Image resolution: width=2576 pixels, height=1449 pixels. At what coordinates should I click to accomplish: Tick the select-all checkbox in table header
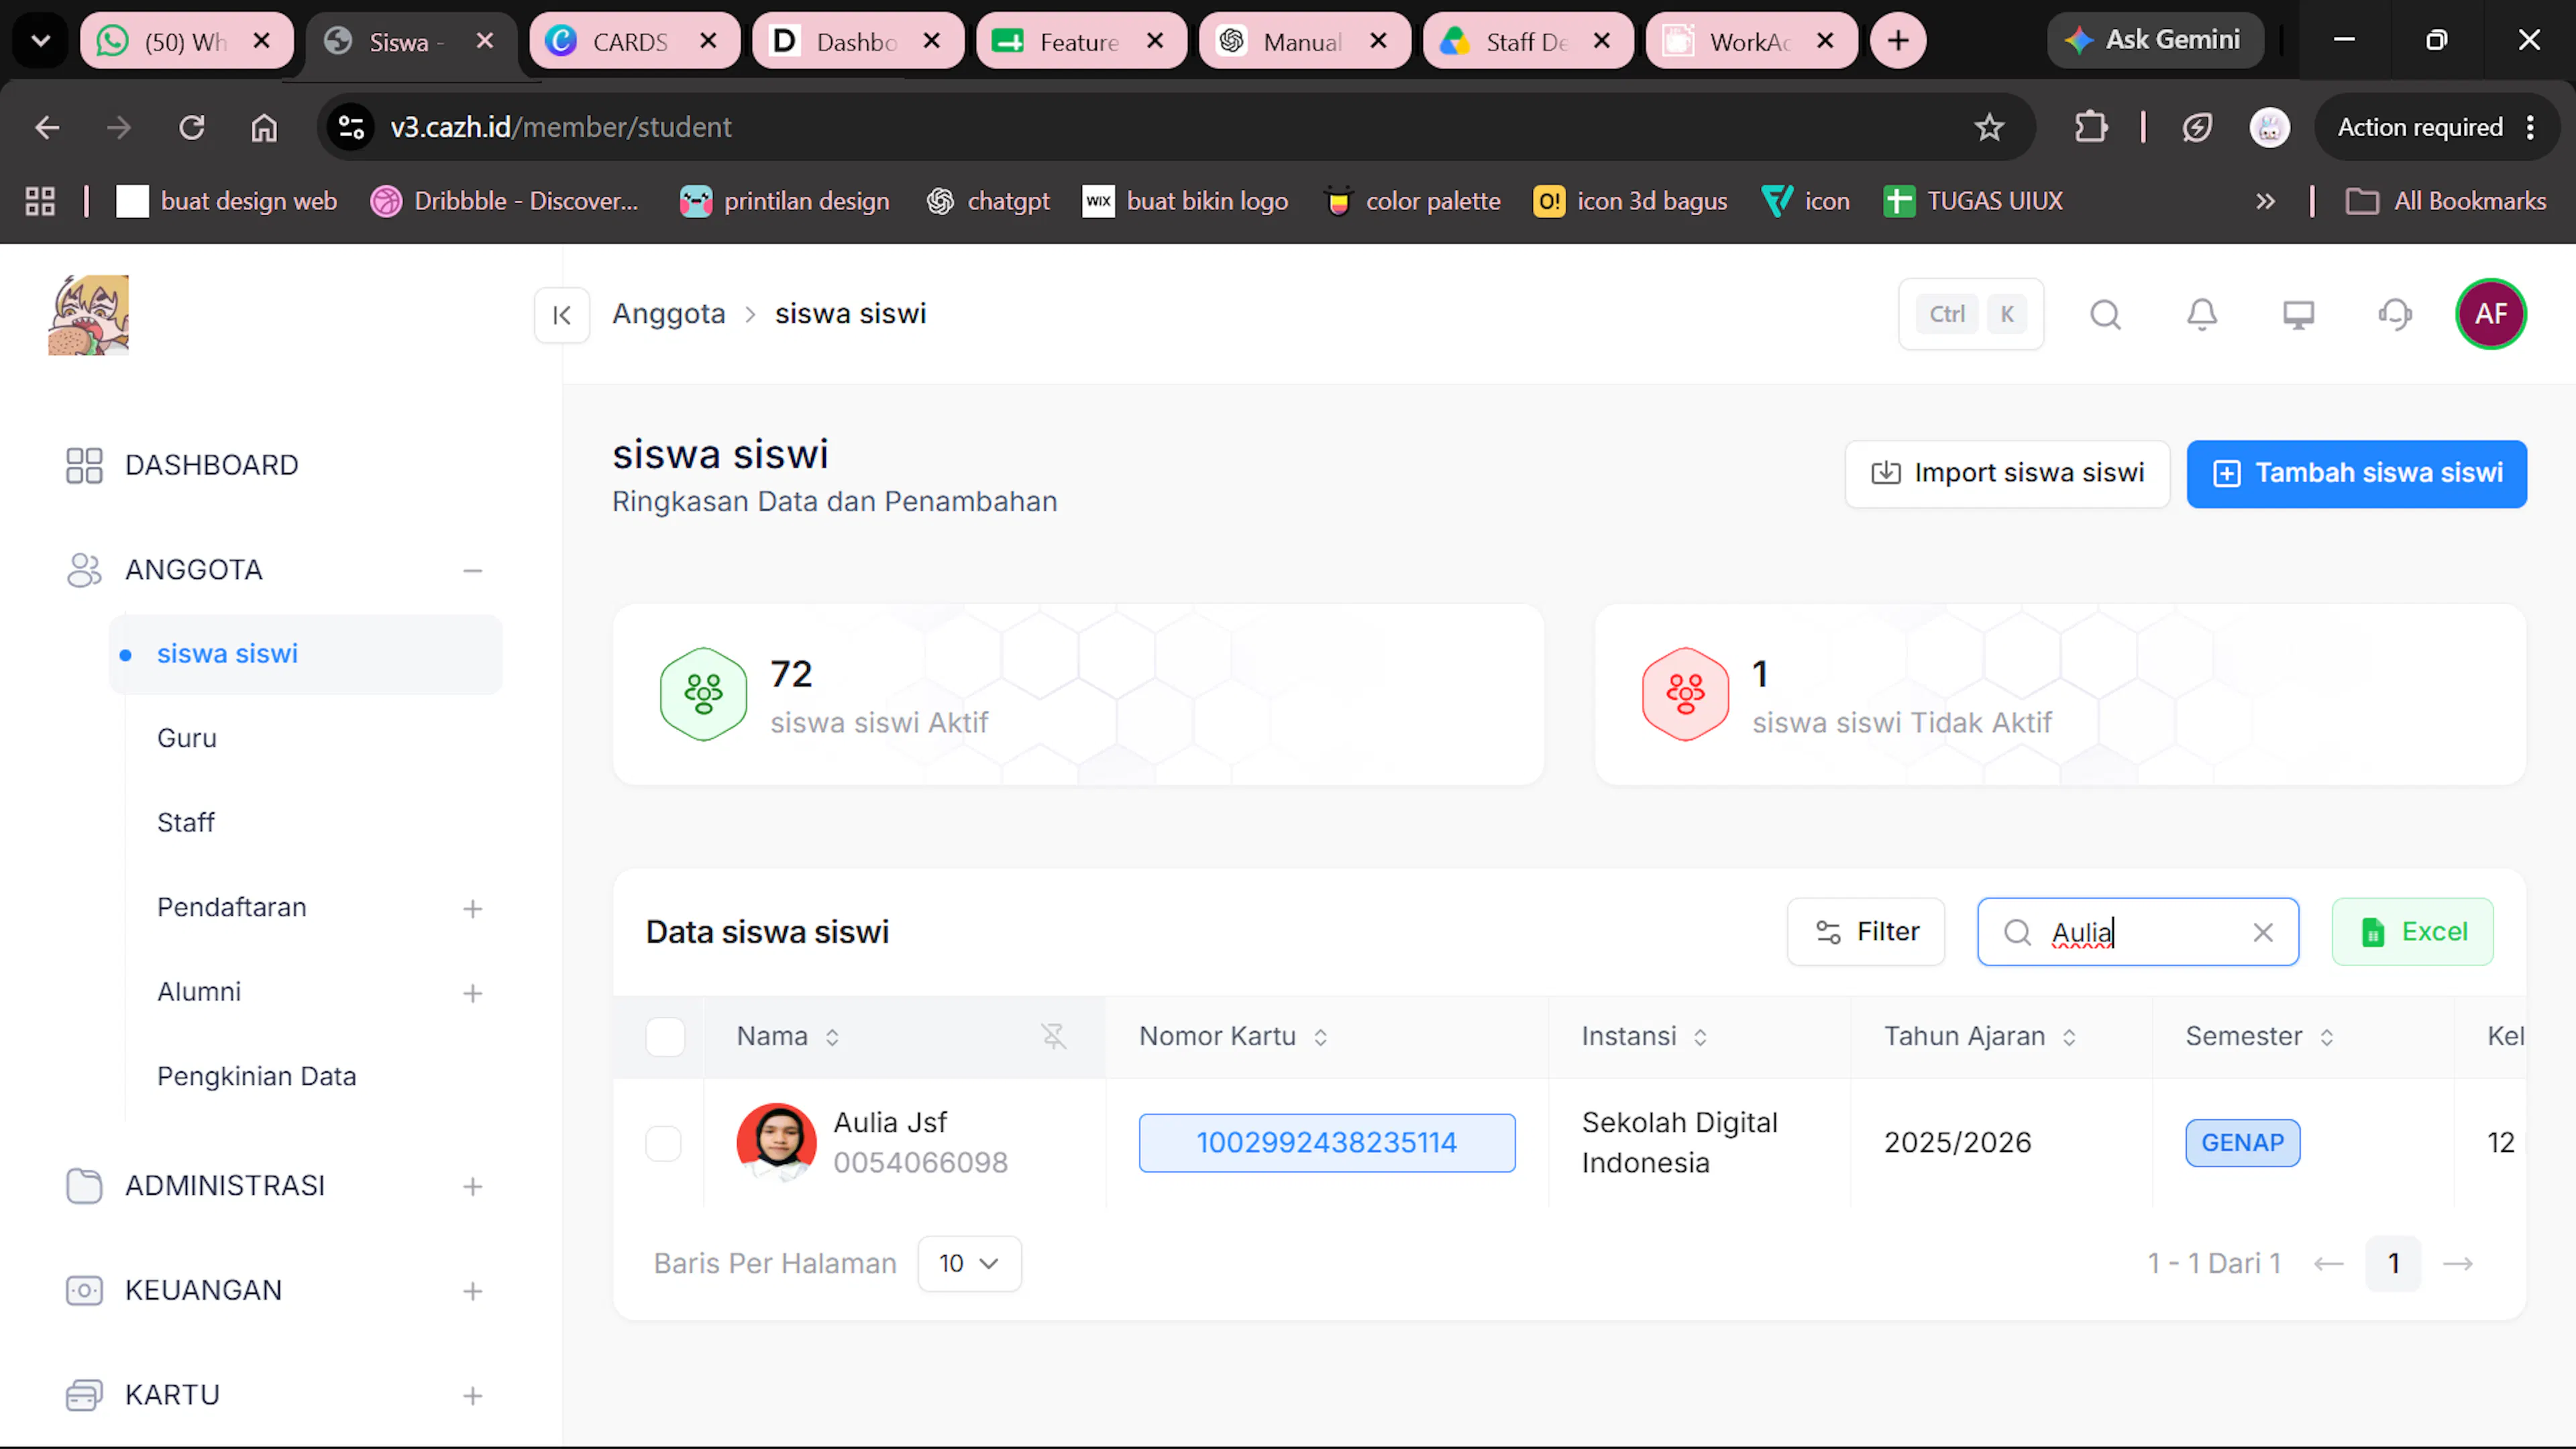[x=665, y=1037]
